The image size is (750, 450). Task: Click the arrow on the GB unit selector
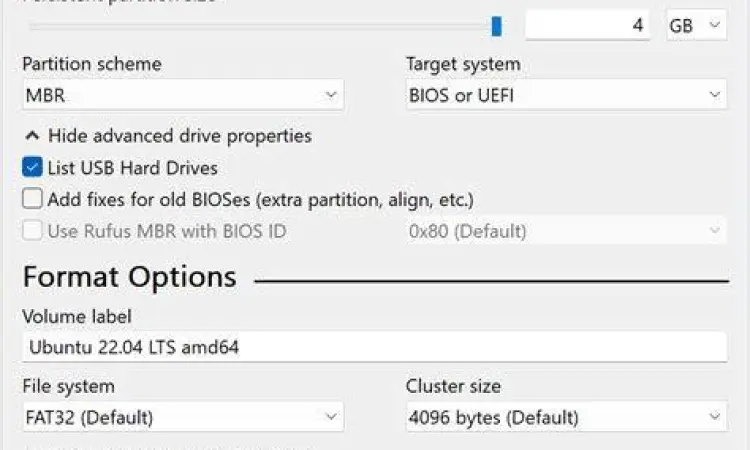714,26
